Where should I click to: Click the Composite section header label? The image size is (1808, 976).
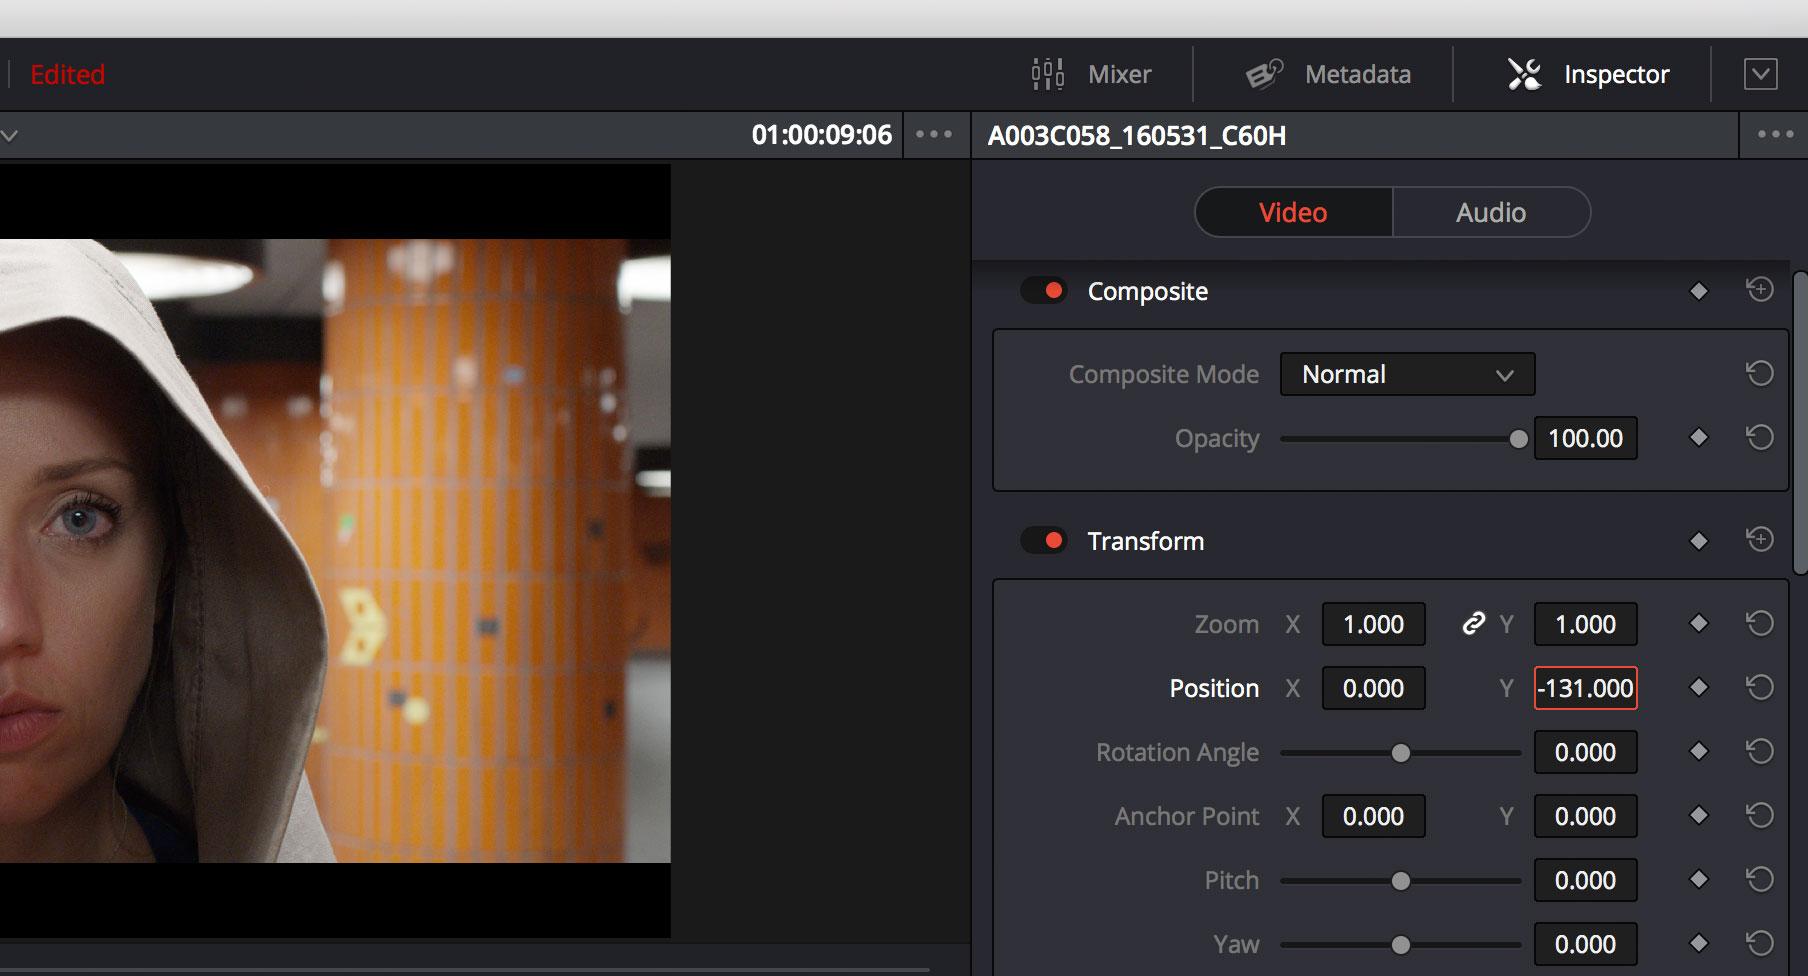(x=1148, y=291)
